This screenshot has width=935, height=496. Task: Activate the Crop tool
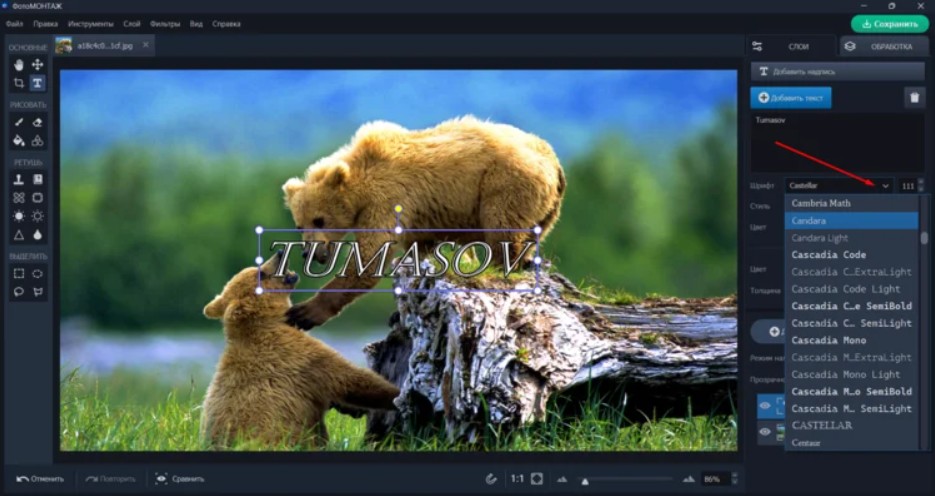(x=18, y=83)
